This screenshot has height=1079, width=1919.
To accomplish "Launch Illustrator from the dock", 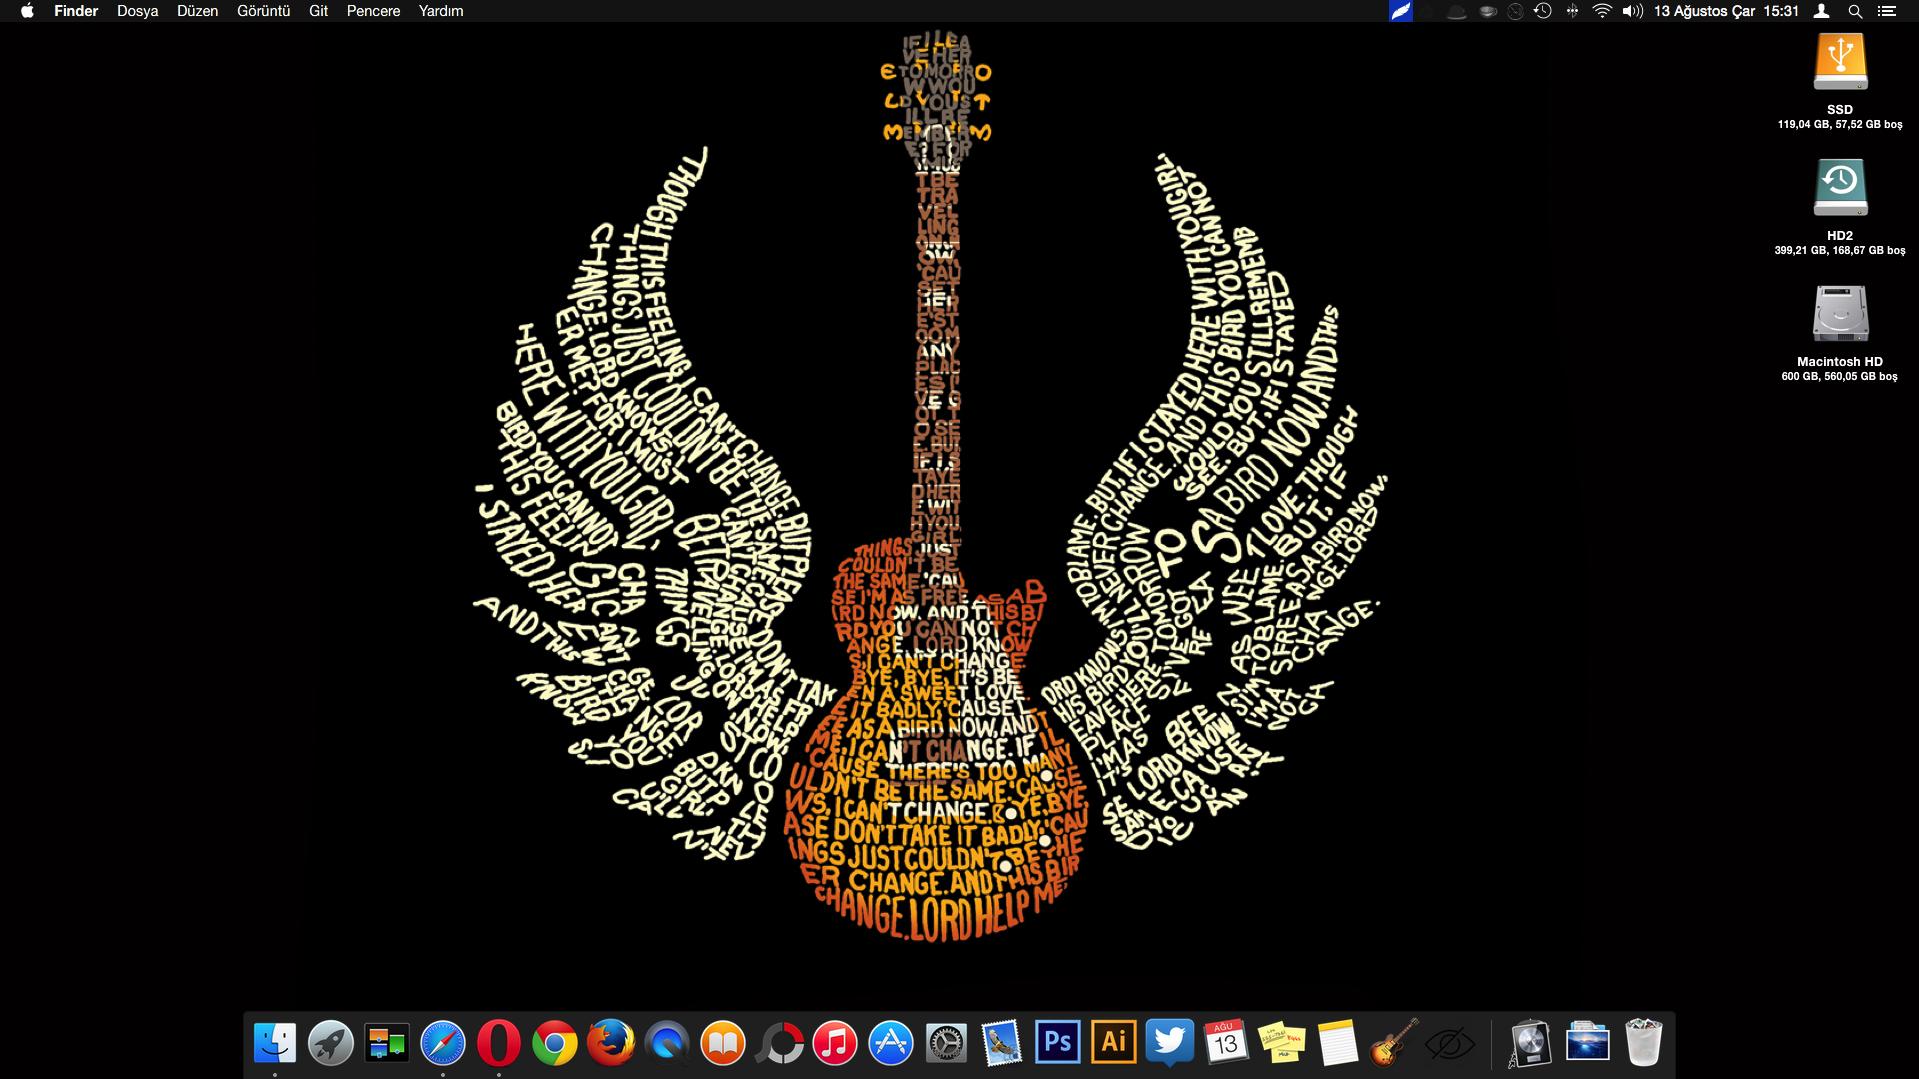I will pos(1114,1042).
